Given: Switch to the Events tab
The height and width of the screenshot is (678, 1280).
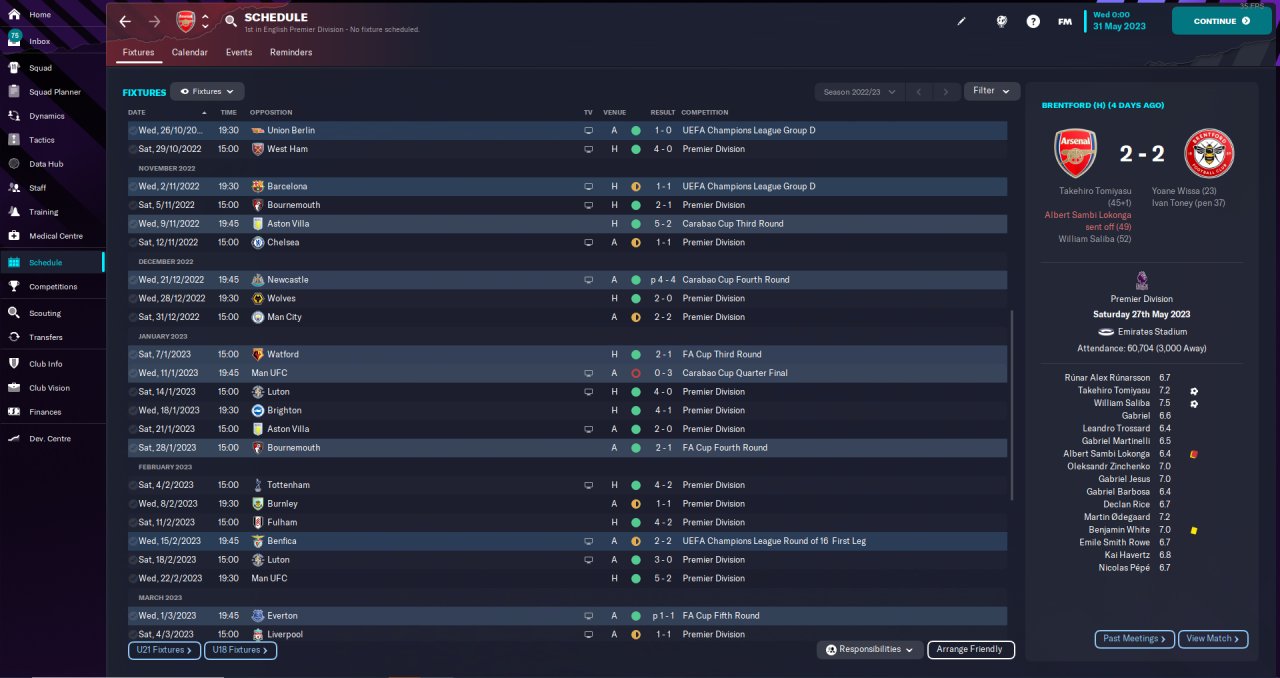Looking at the screenshot, I should click(239, 52).
